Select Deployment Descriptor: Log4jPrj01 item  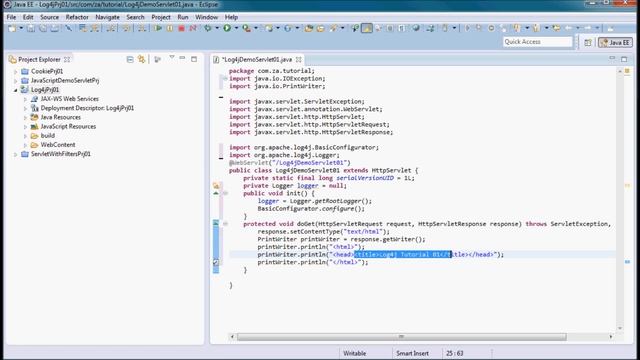pyautogui.click(x=87, y=108)
